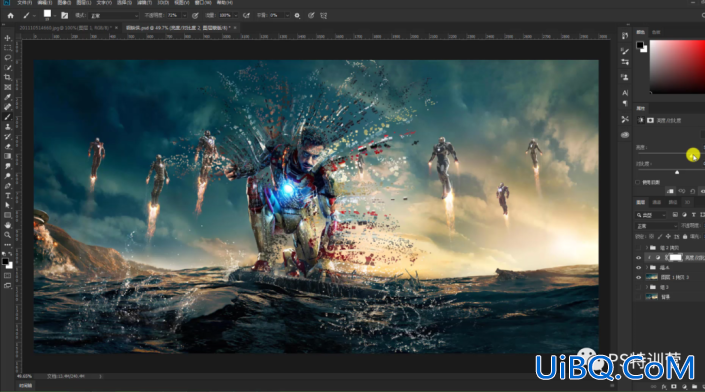Show the 组 2 拷贝 group layer

[638, 248]
